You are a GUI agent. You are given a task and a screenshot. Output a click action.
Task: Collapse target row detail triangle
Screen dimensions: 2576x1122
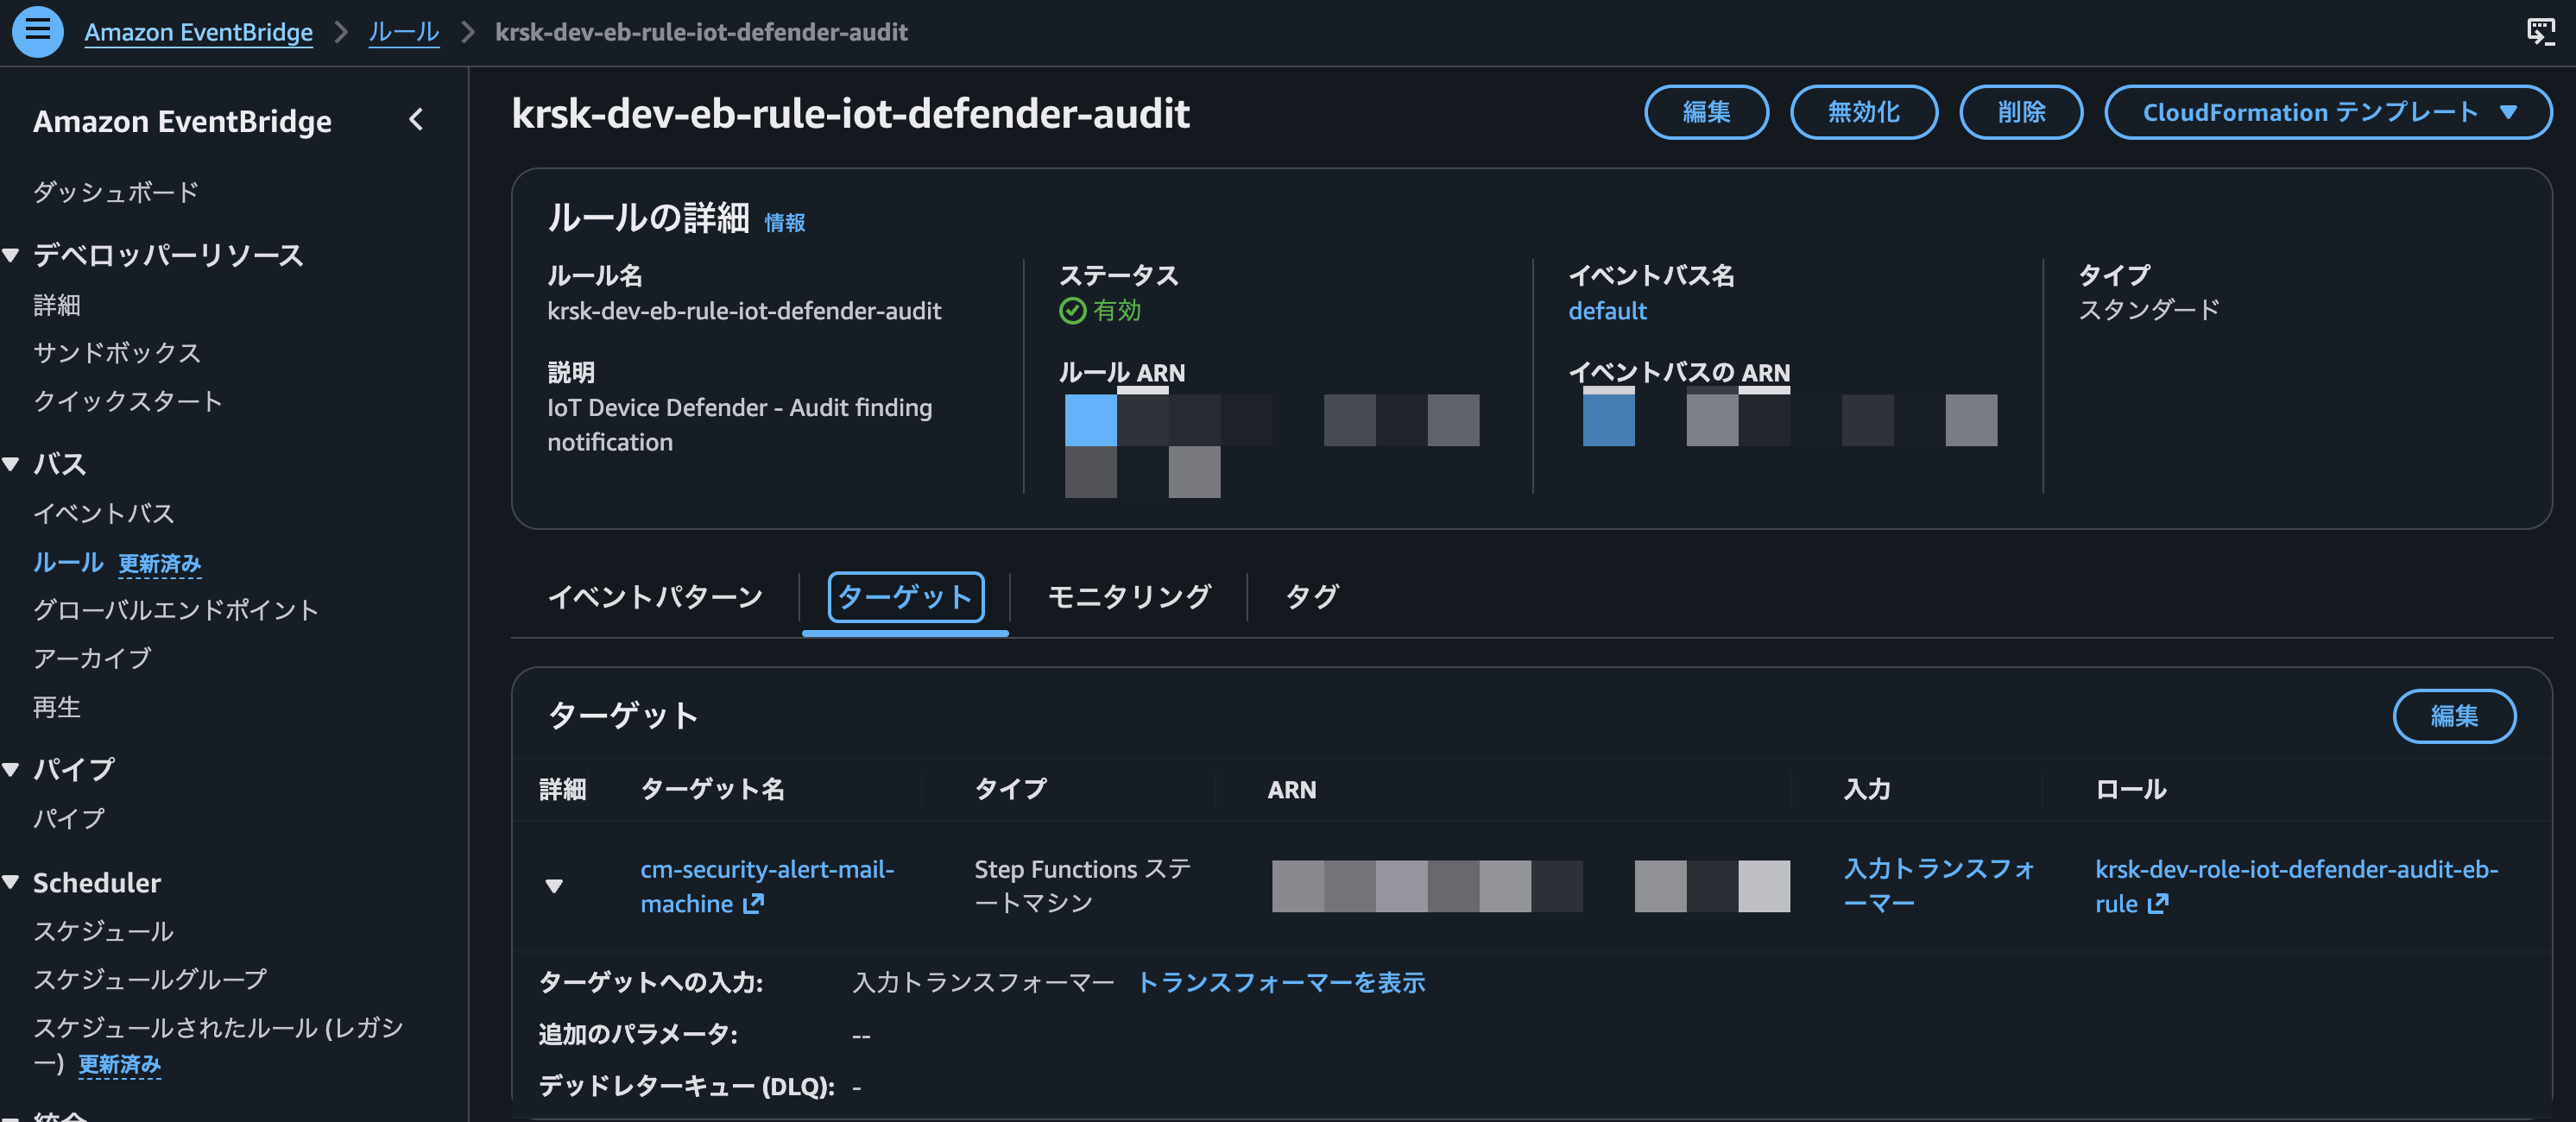pyautogui.click(x=554, y=886)
